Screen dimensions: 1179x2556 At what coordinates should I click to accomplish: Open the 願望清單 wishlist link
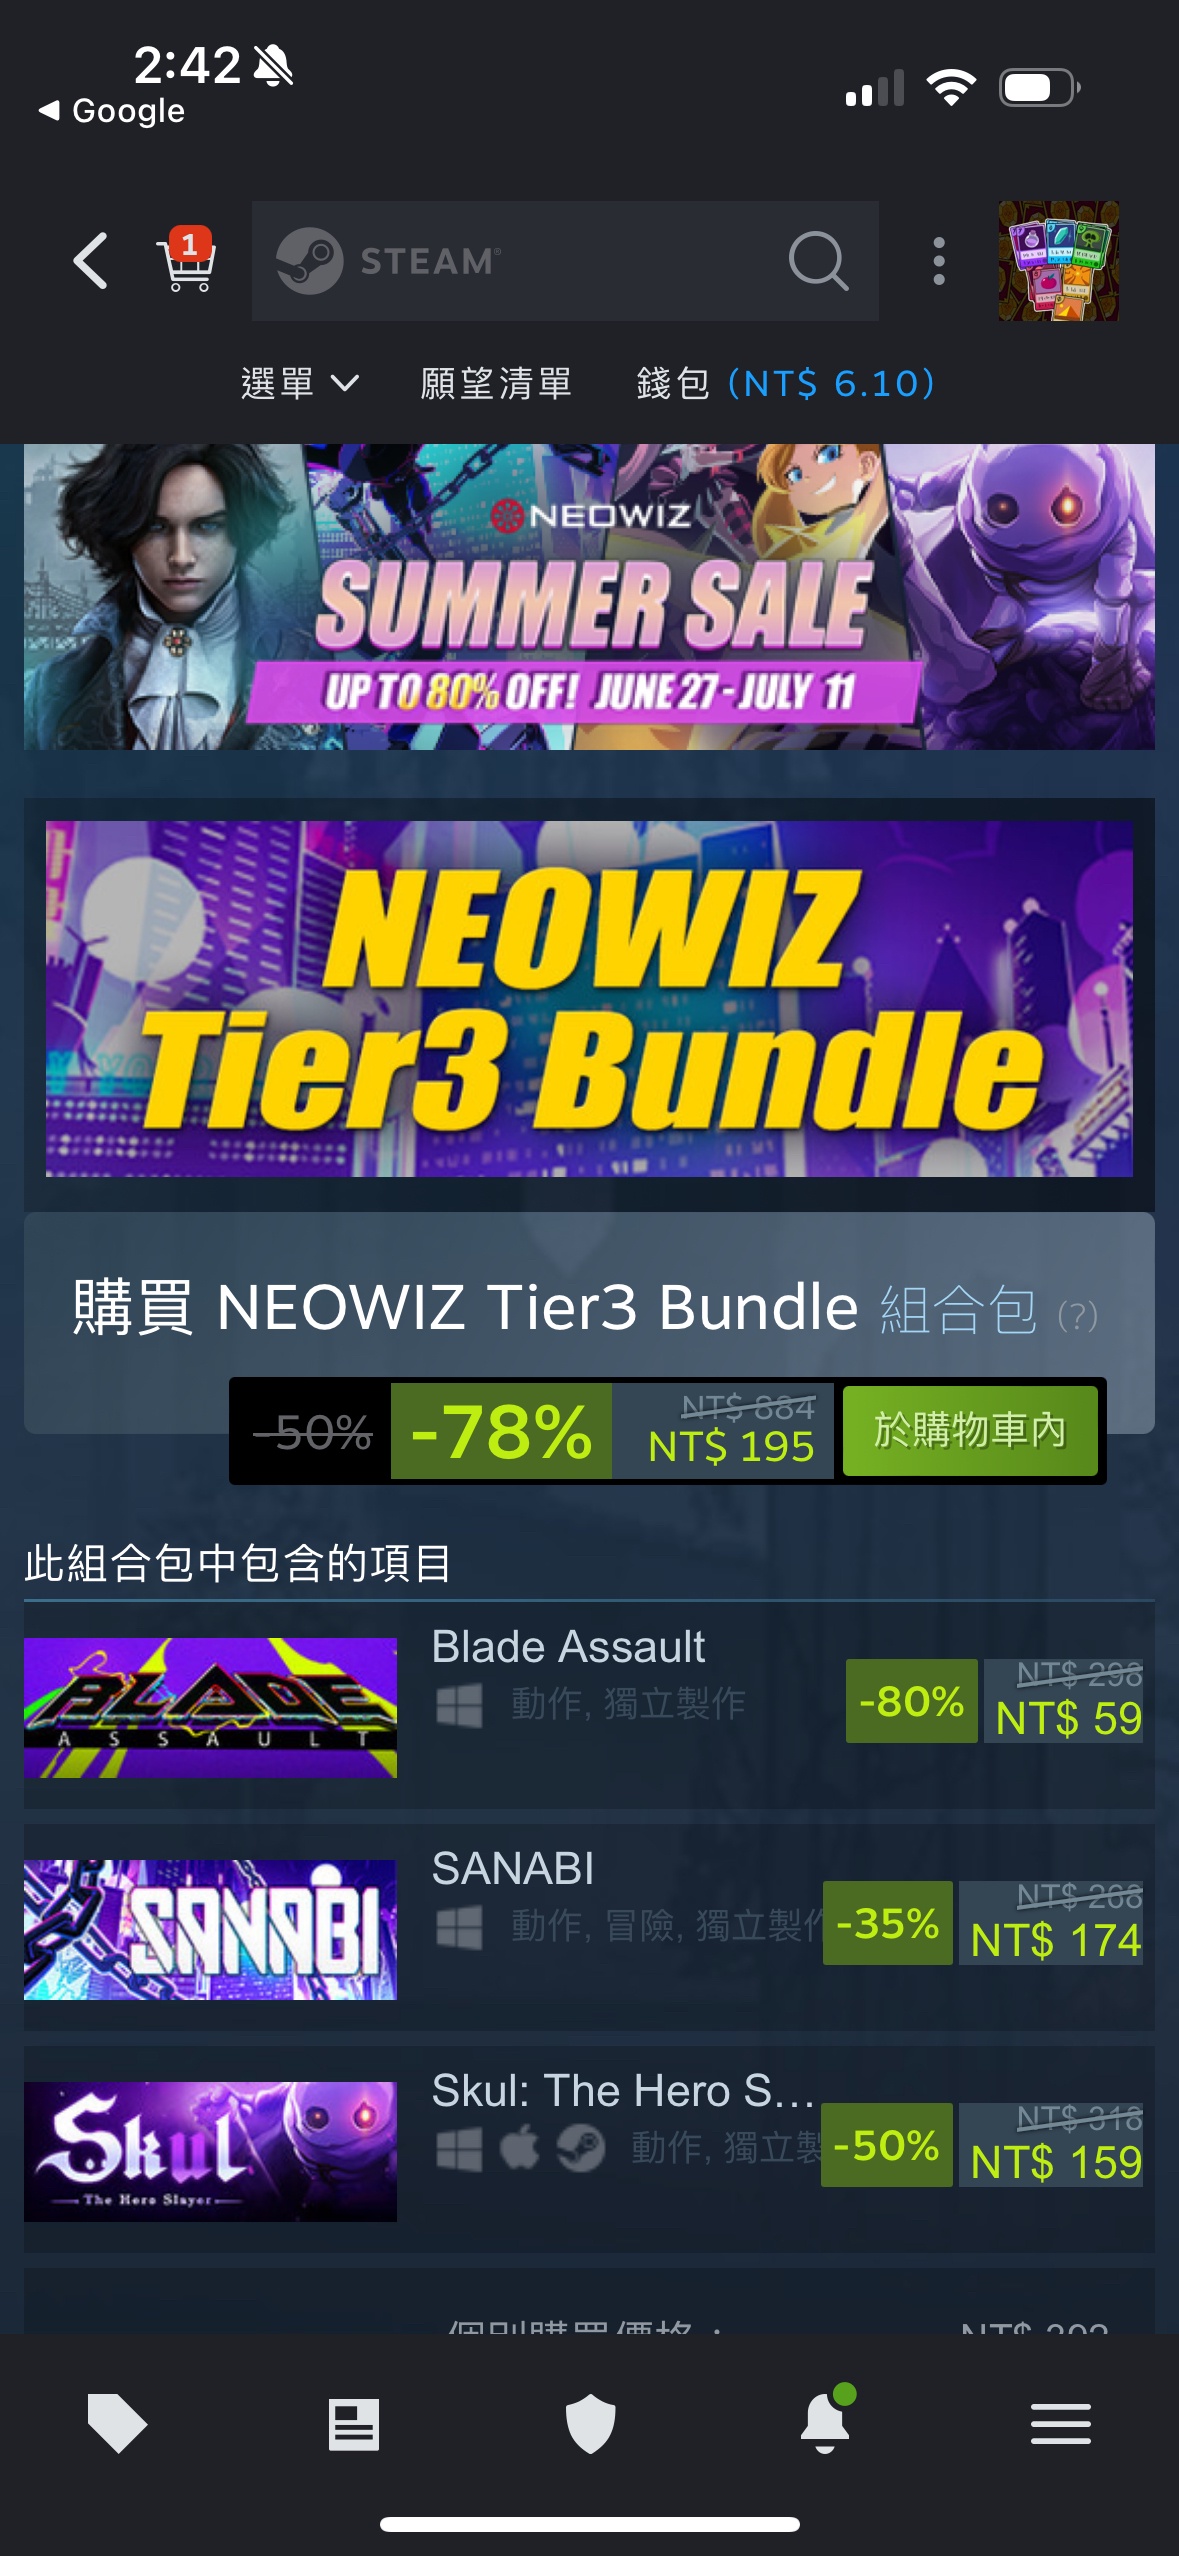496,383
